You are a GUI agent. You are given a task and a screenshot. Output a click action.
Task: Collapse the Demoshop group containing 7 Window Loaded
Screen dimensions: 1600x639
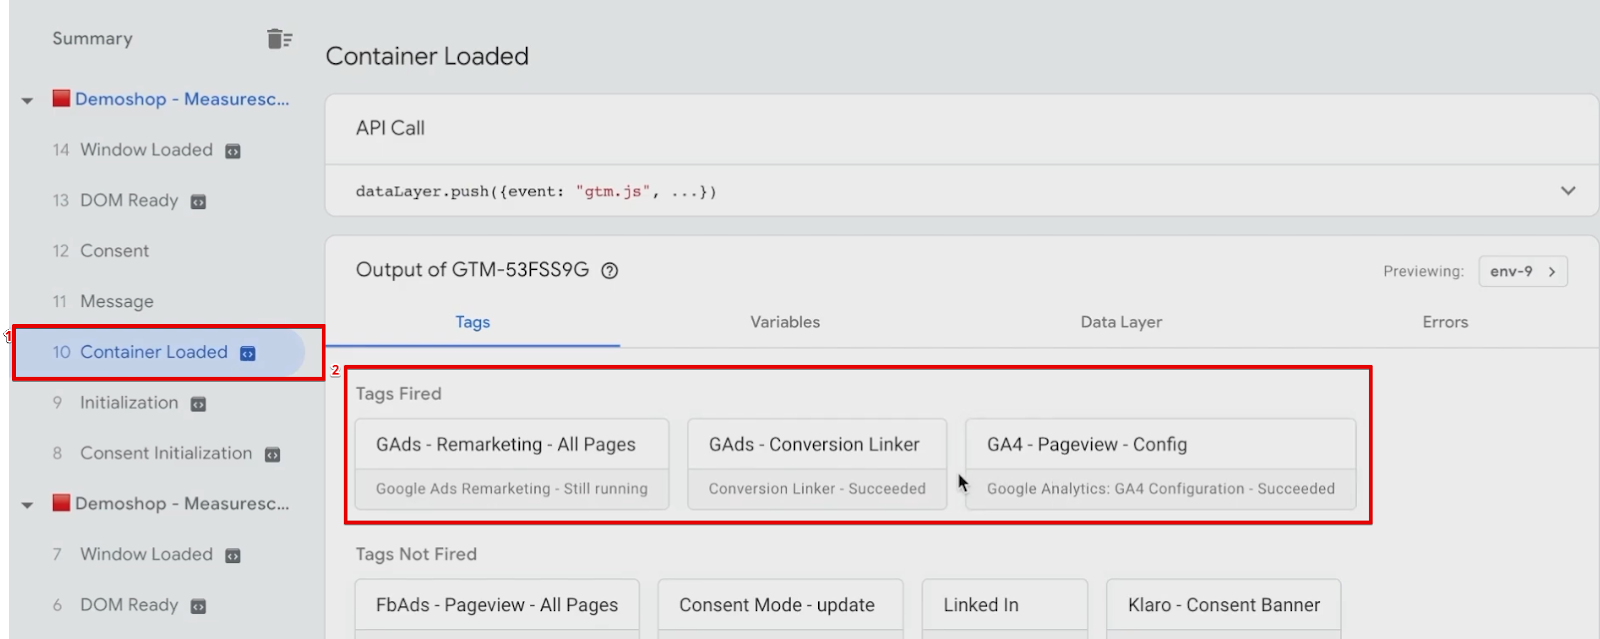[x=27, y=505]
